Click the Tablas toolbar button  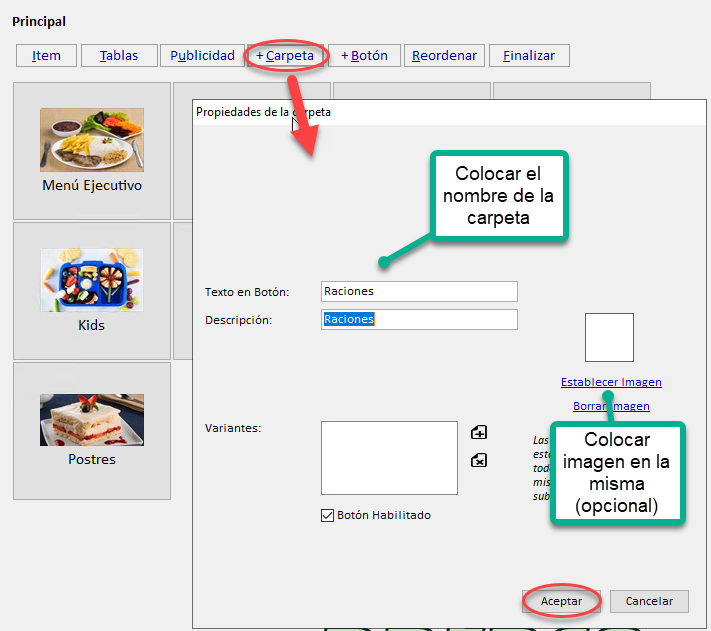point(119,56)
